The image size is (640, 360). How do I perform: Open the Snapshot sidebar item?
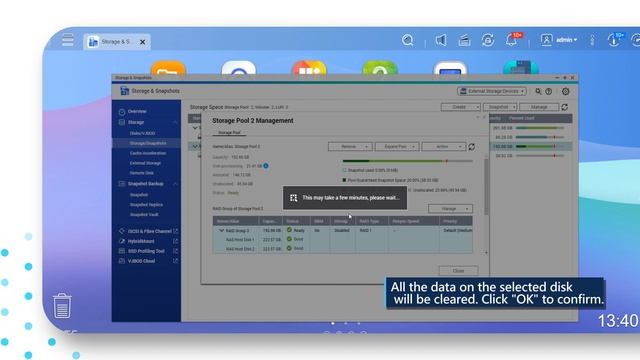[x=139, y=195]
